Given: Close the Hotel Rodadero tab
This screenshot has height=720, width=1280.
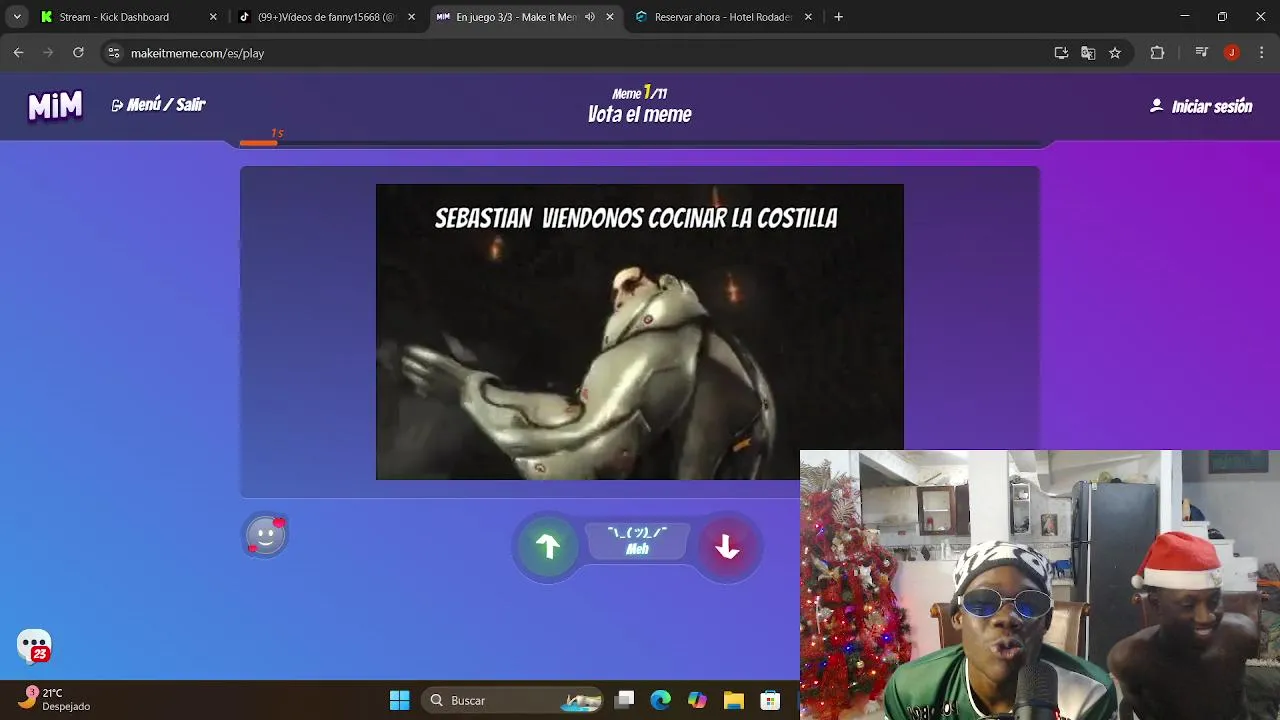Looking at the screenshot, I should tap(808, 17).
